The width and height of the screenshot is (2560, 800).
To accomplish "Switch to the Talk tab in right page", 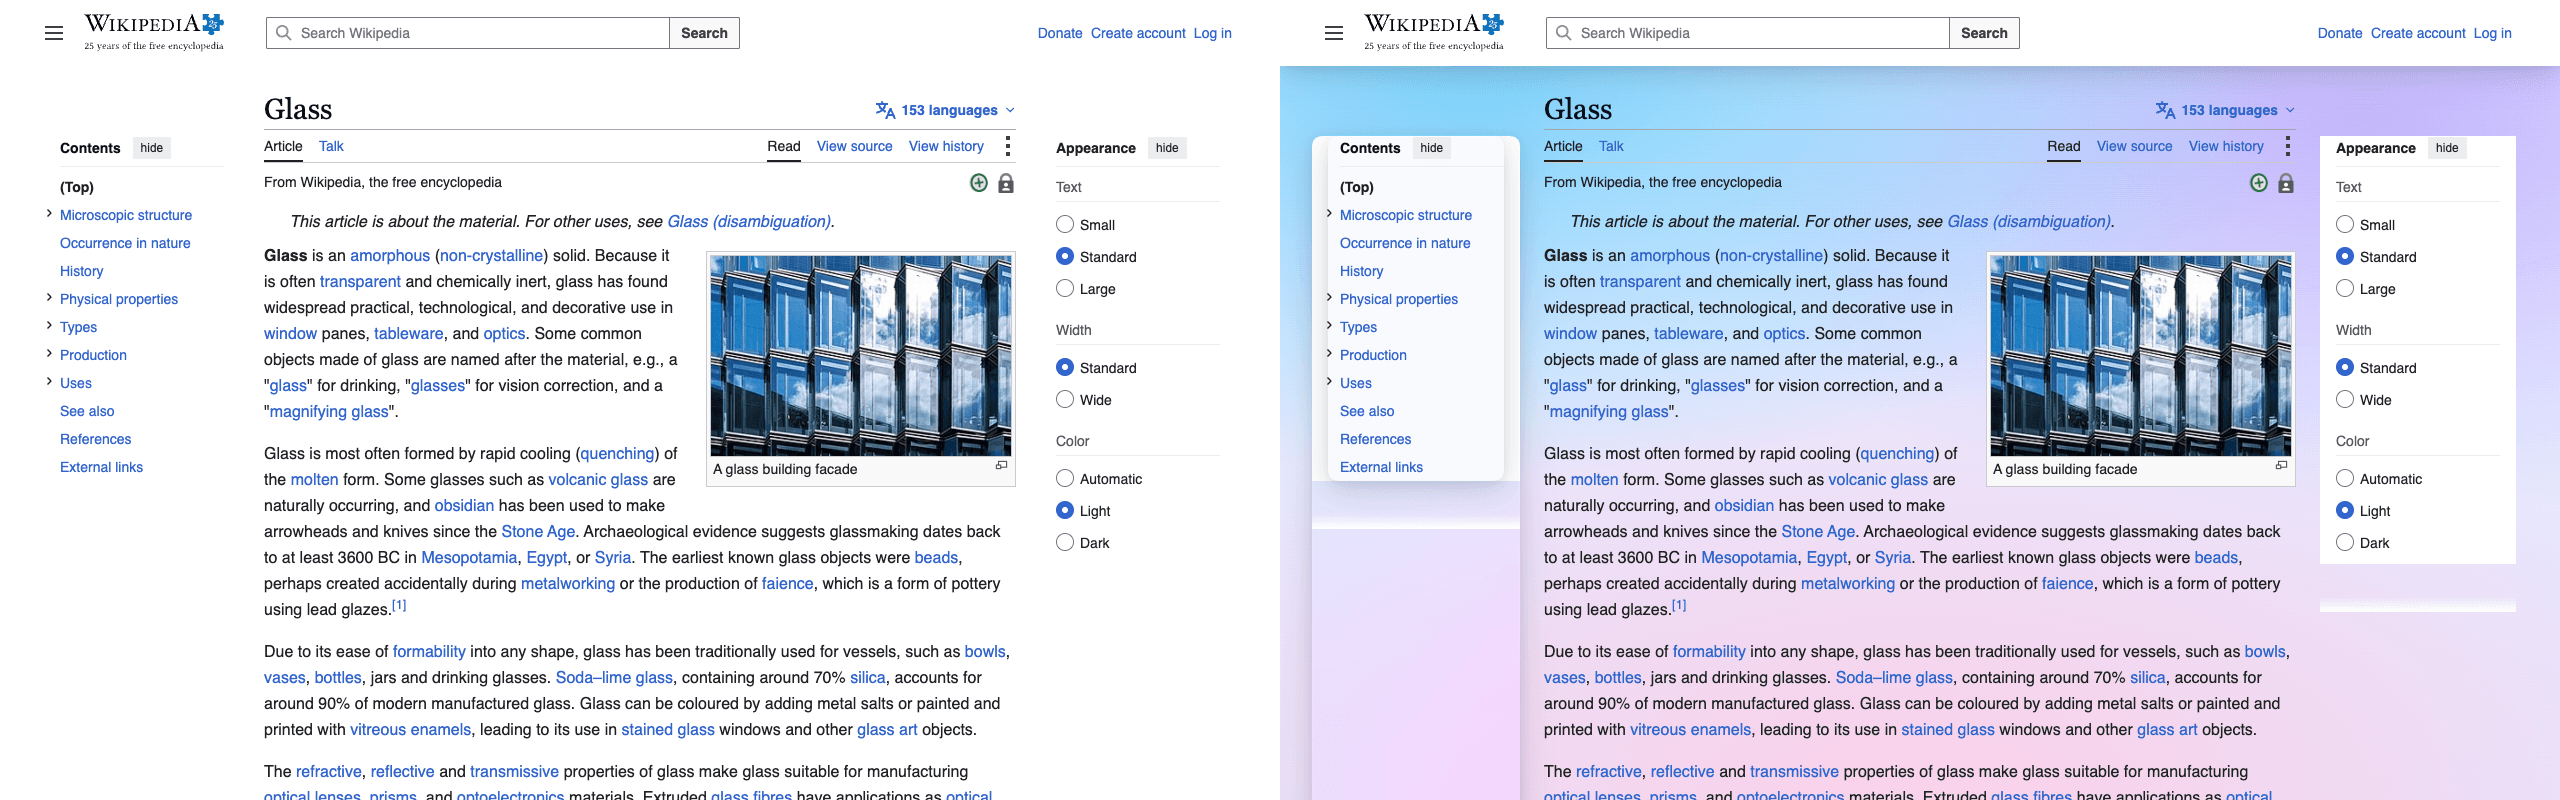I will pos(1611,146).
